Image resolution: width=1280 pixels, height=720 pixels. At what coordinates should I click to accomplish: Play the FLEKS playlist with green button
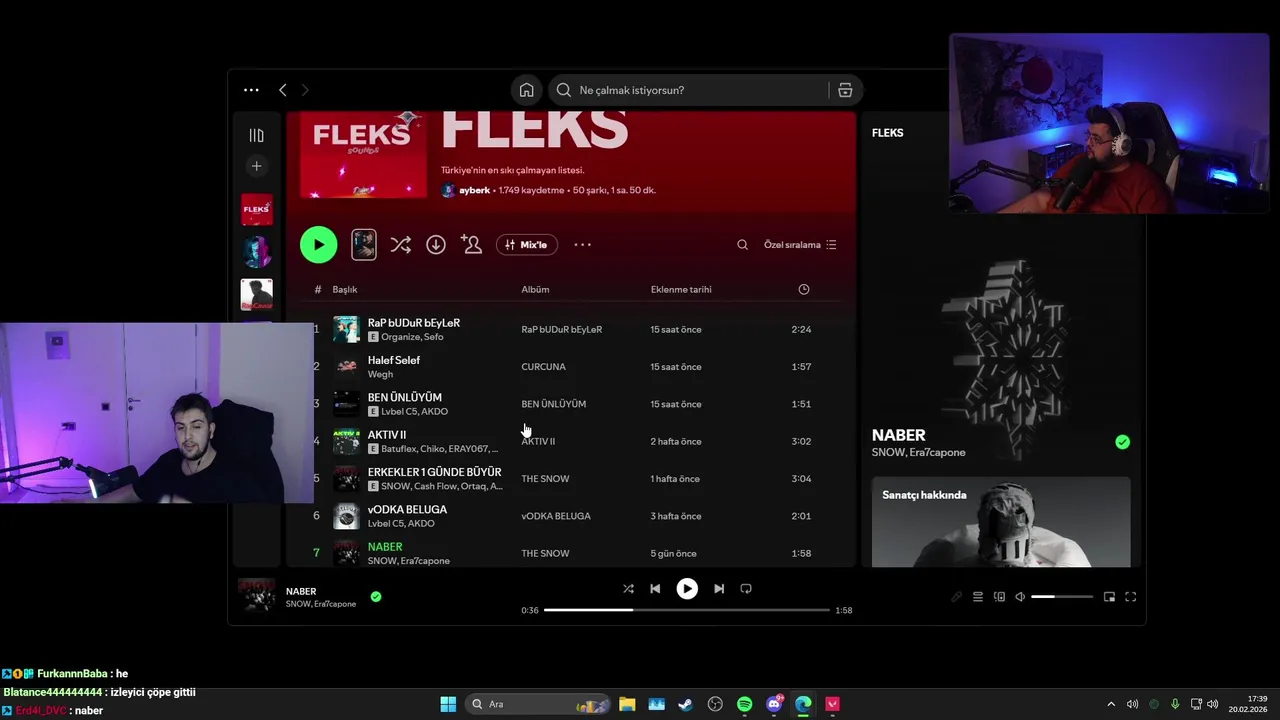[318, 245]
